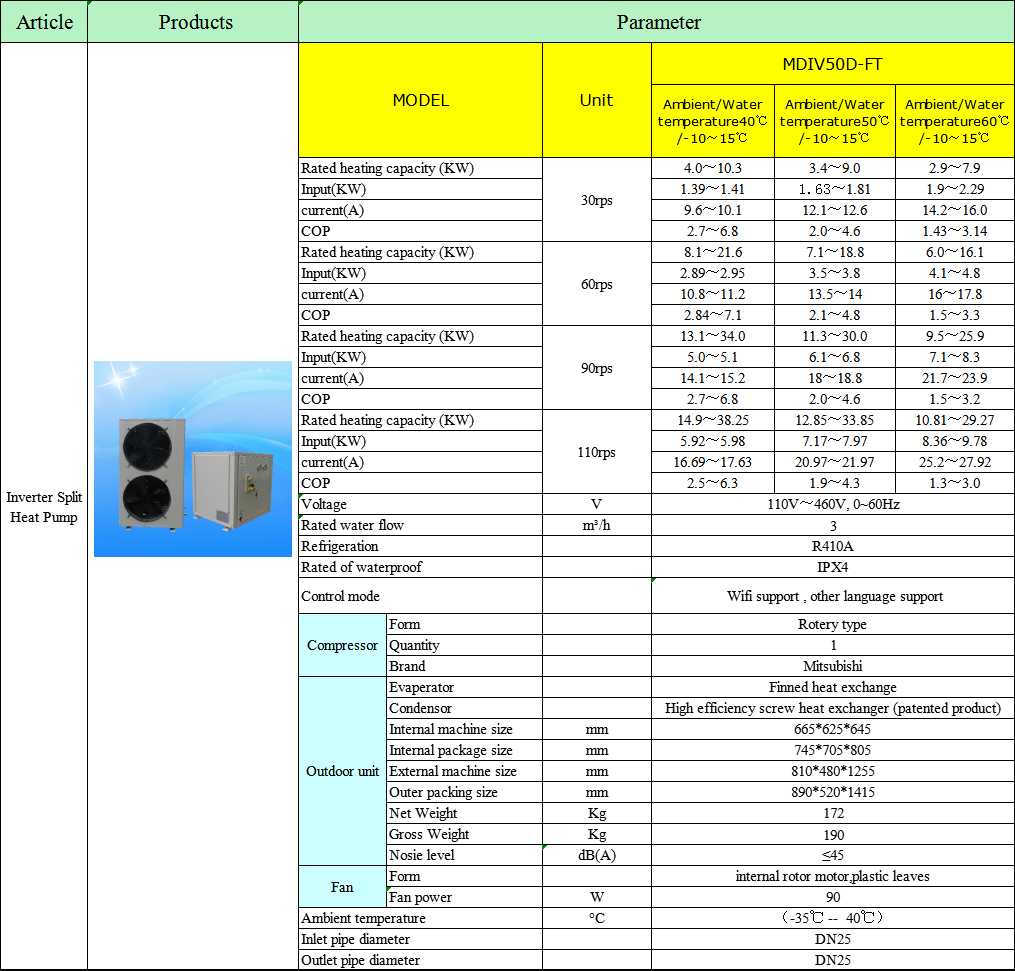
Task: Select the Gross Weight value '190'
Action: point(832,834)
